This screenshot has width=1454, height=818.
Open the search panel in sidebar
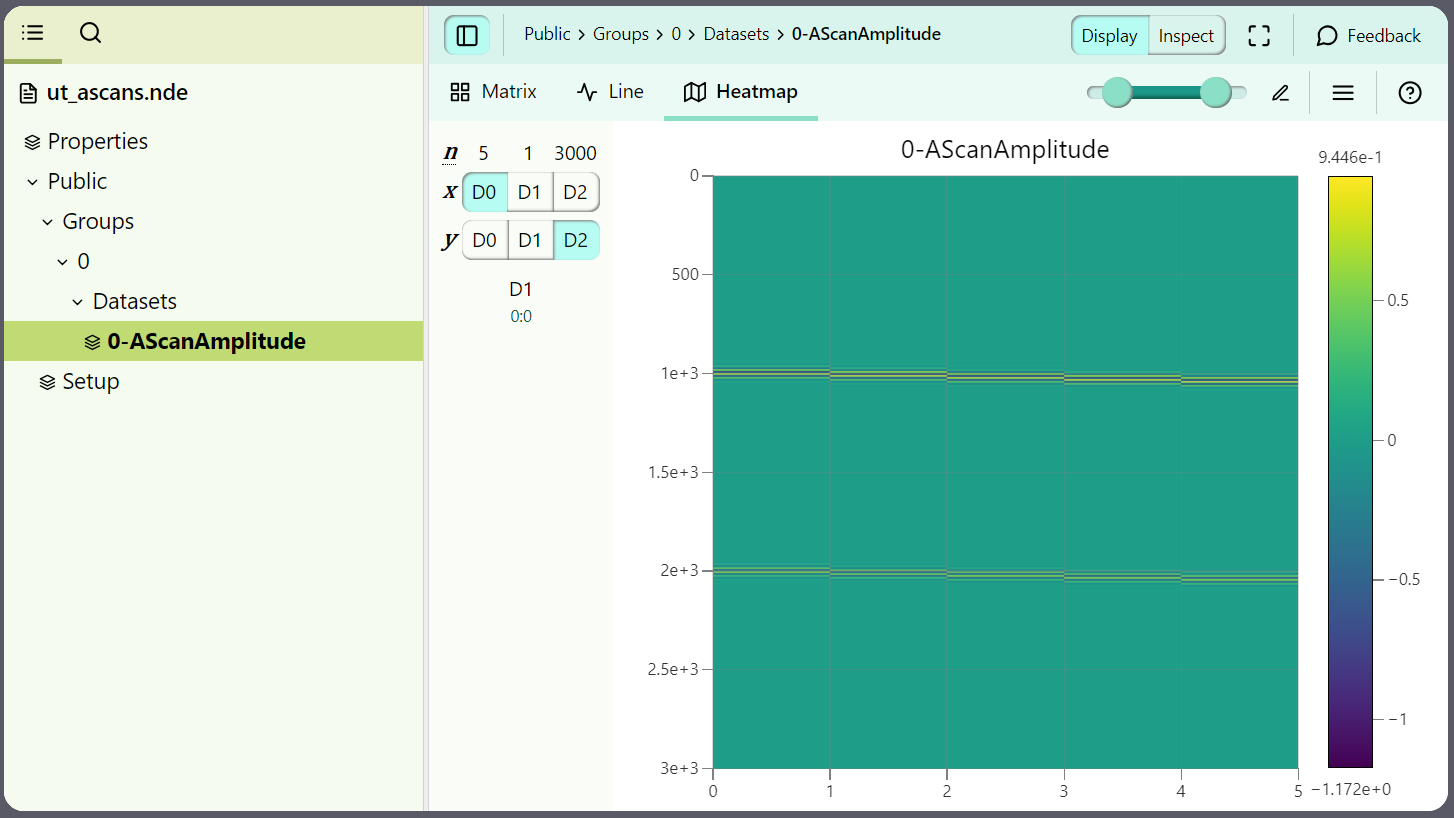tap(90, 33)
